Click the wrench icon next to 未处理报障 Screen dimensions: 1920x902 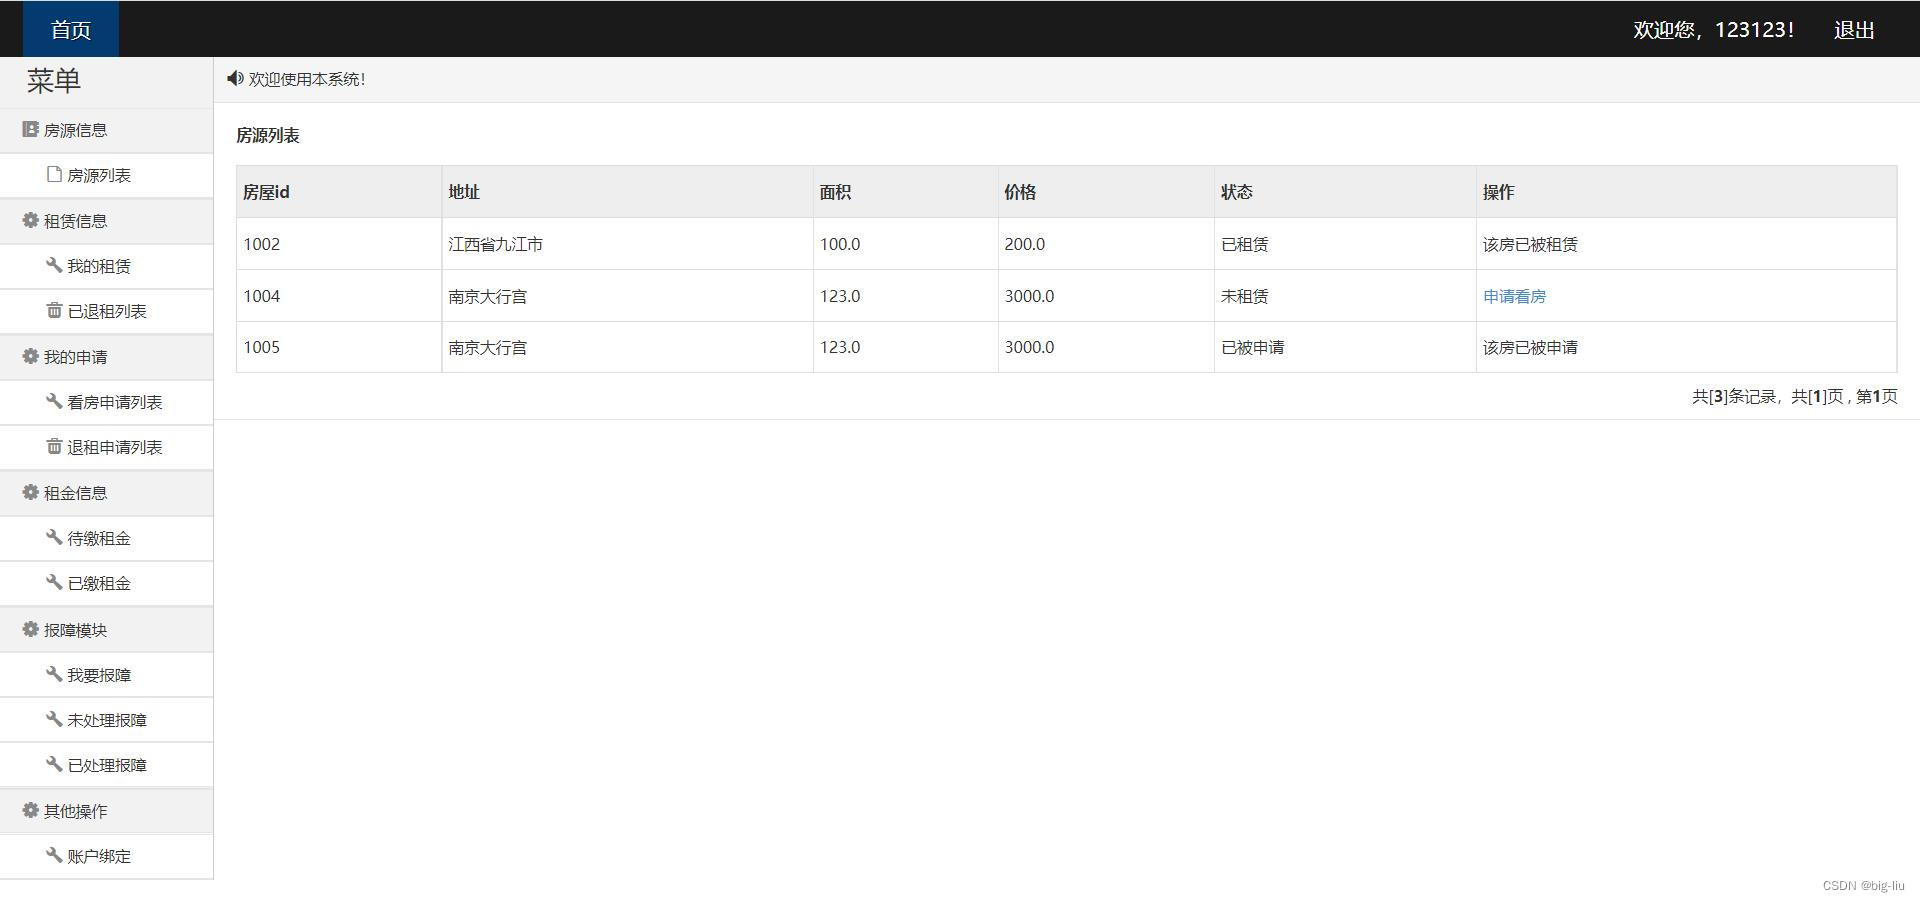(x=54, y=719)
